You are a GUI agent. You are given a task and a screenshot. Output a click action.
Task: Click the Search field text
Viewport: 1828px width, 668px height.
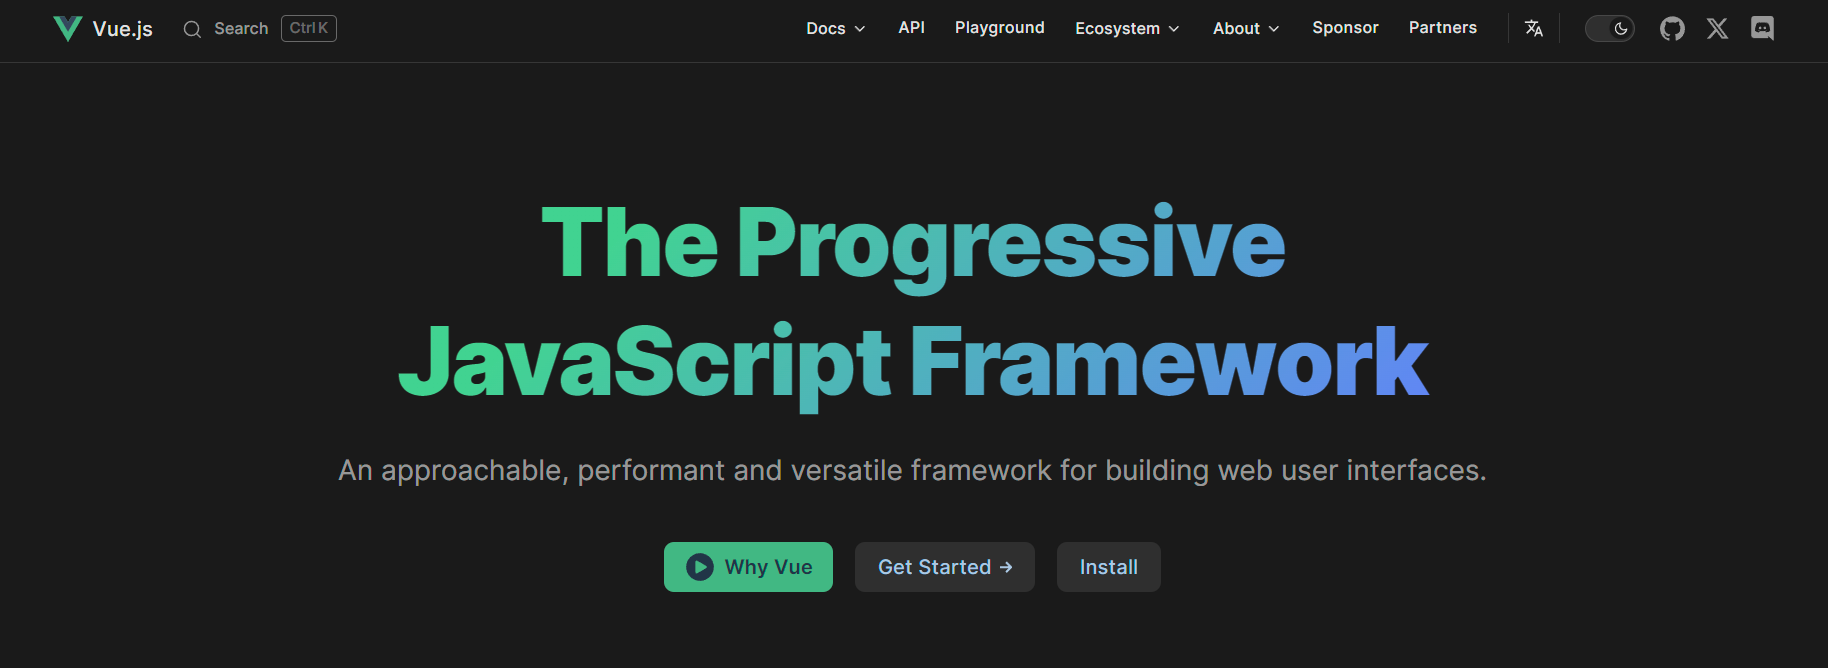[241, 29]
